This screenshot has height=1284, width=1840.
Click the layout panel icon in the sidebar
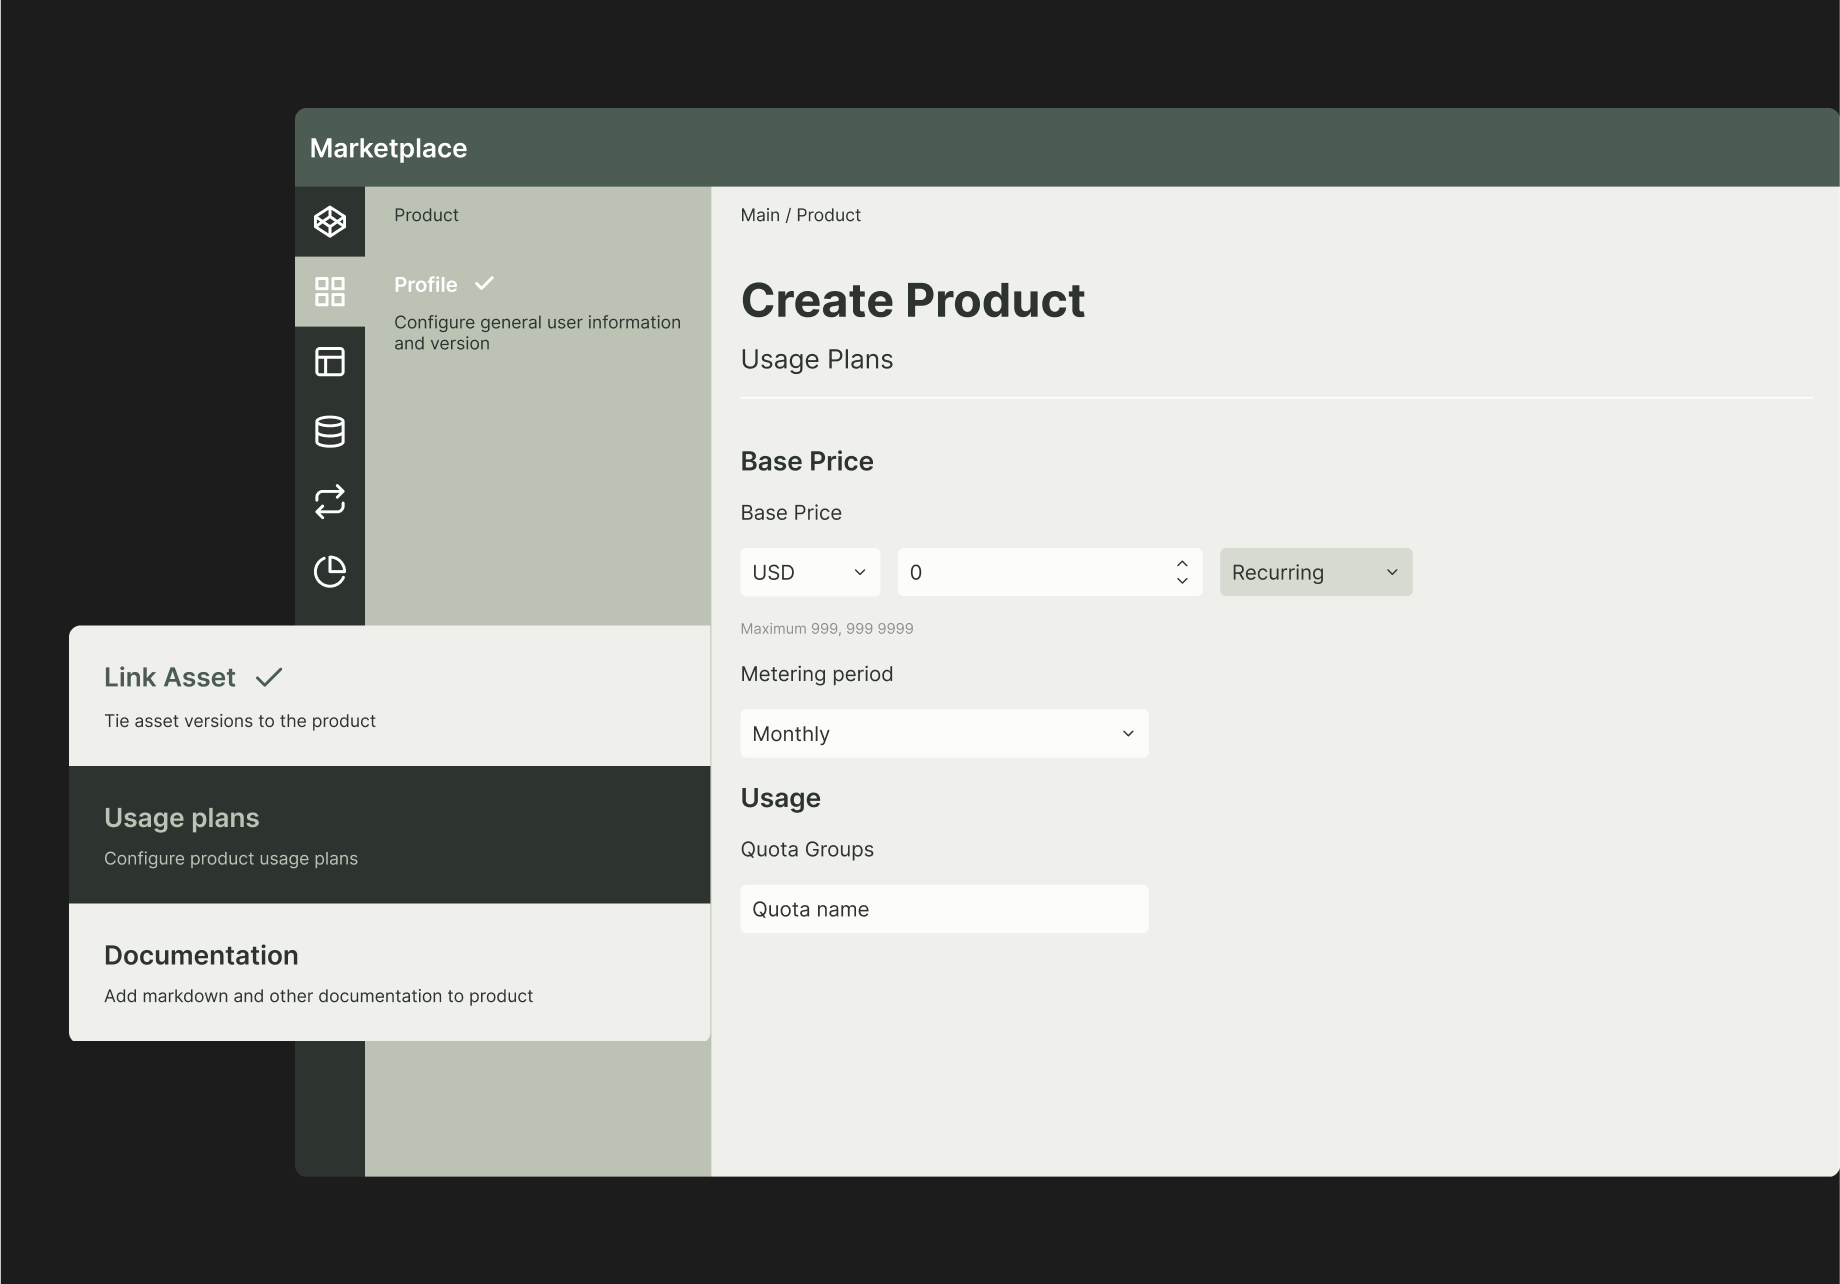(329, 362)
